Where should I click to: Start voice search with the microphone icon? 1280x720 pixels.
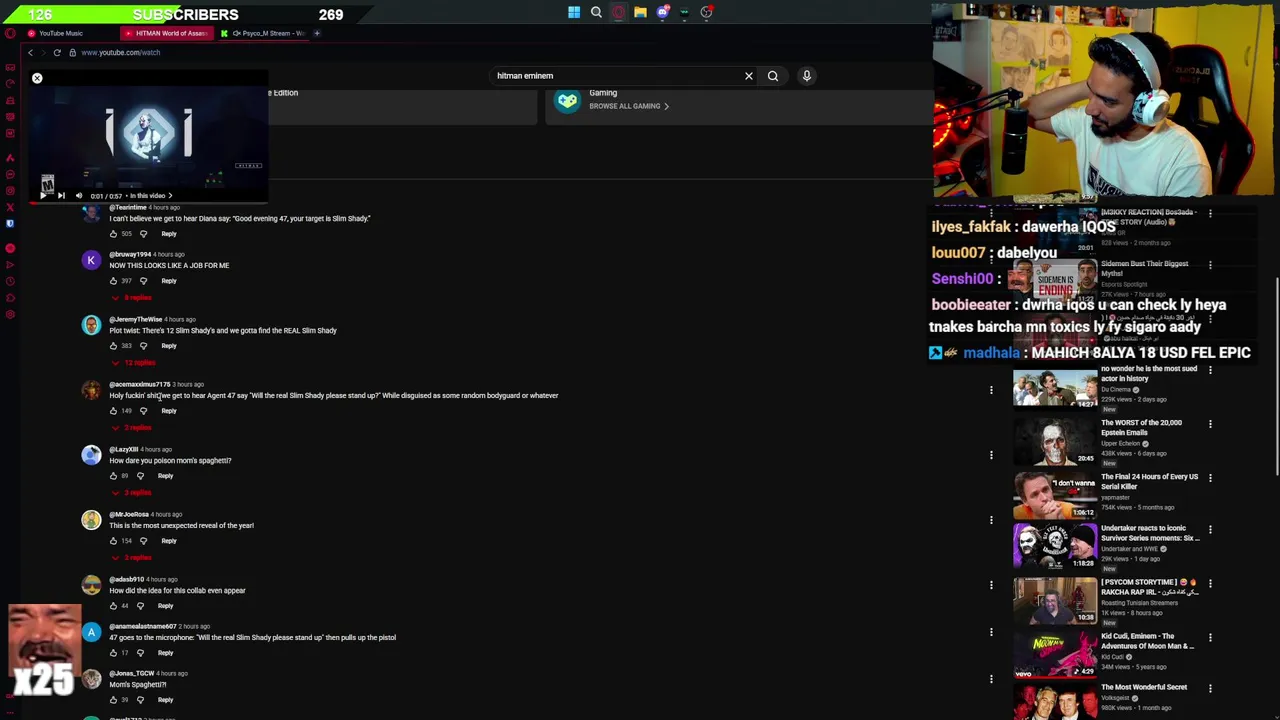pos(806,76)
